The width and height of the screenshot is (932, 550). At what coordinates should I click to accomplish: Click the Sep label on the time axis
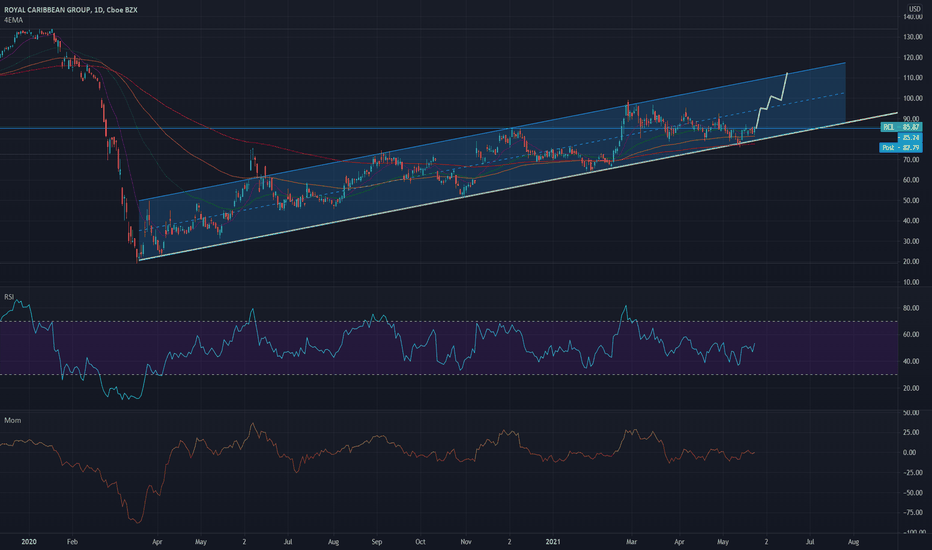point(377,542)
